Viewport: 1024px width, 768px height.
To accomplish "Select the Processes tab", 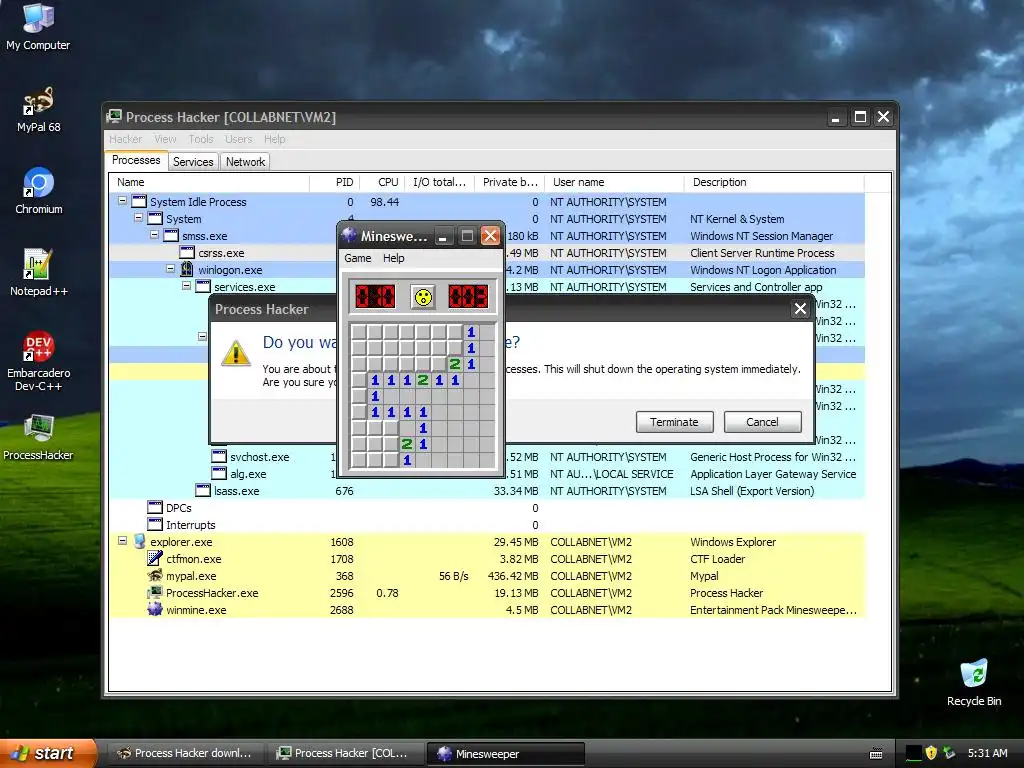I will (x=136, y=161).
